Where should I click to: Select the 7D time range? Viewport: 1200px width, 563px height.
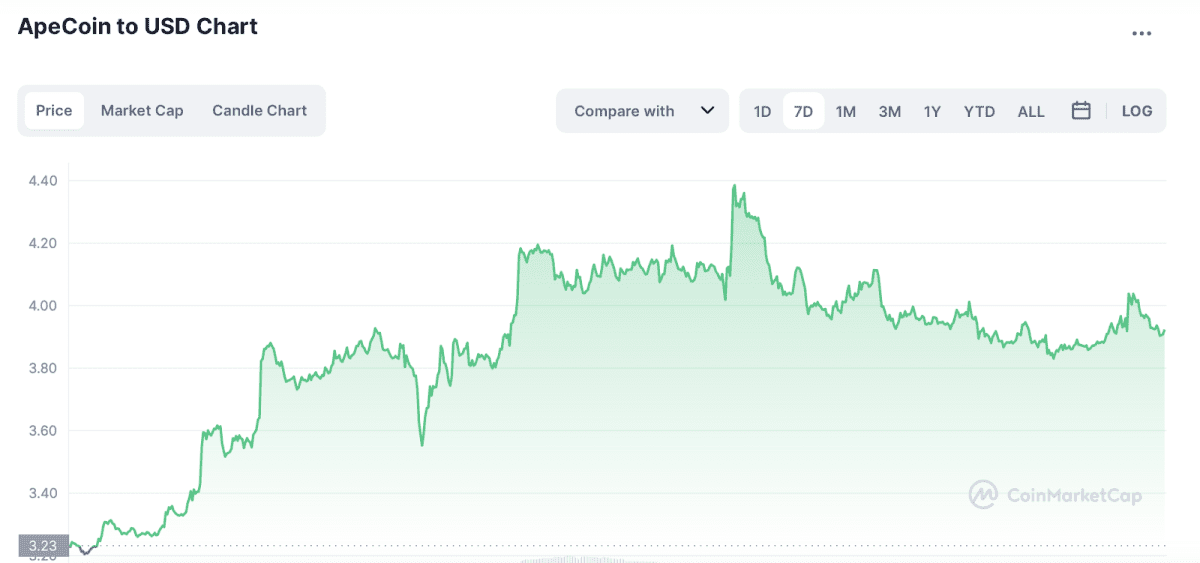(x=803, y=111)
